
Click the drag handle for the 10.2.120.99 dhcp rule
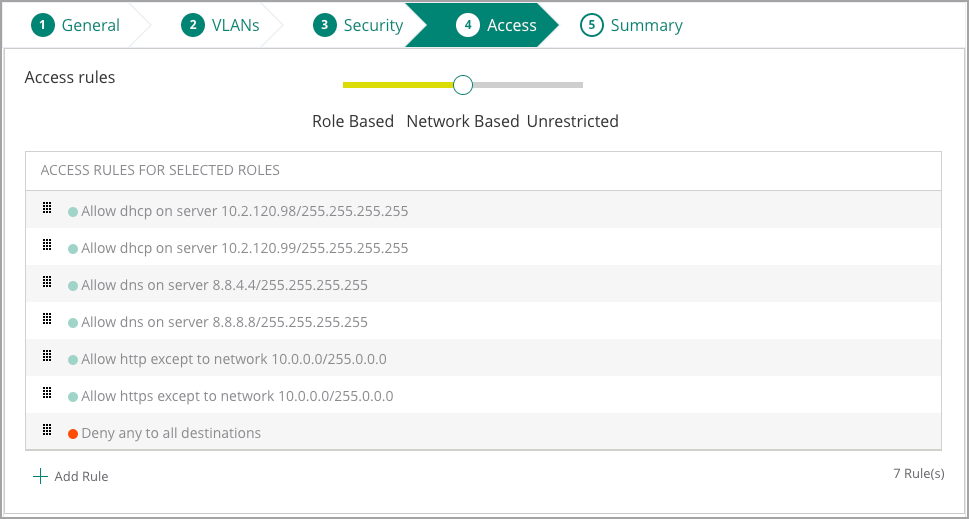[46, 245]
